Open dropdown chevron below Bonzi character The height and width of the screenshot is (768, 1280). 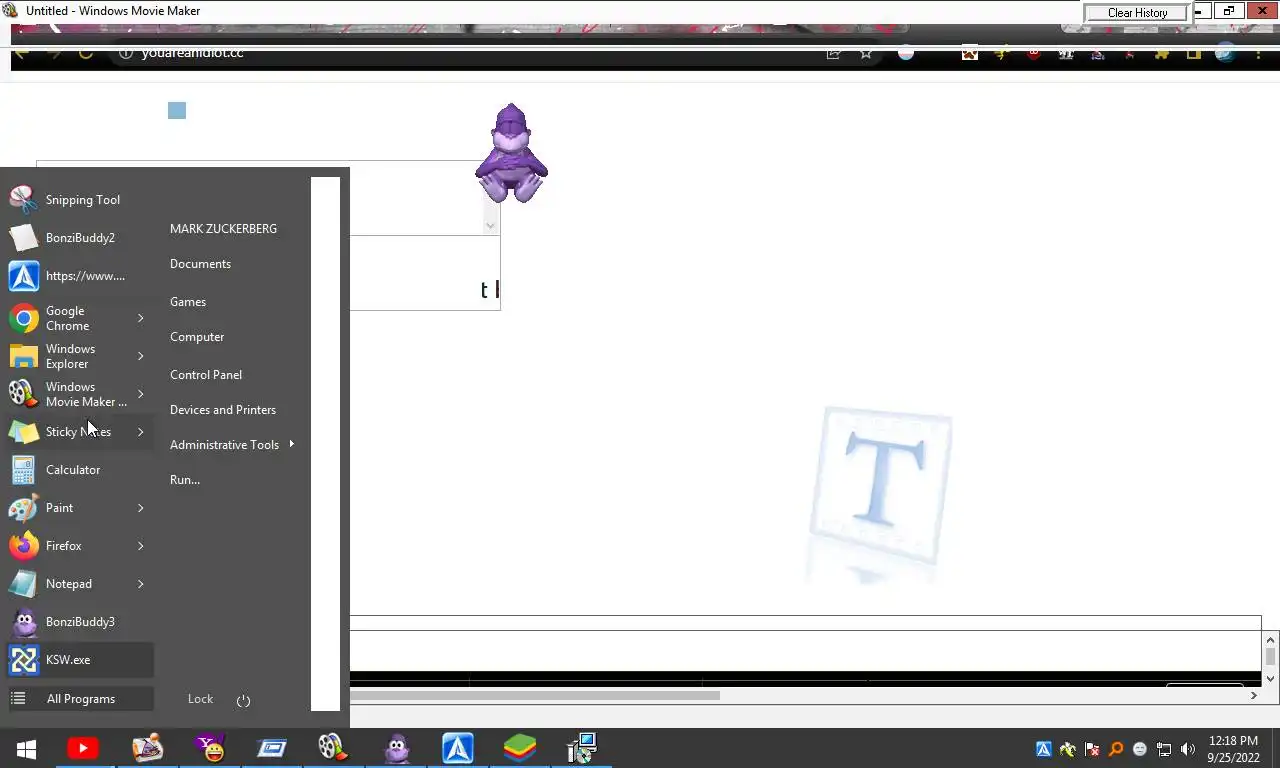490,225
